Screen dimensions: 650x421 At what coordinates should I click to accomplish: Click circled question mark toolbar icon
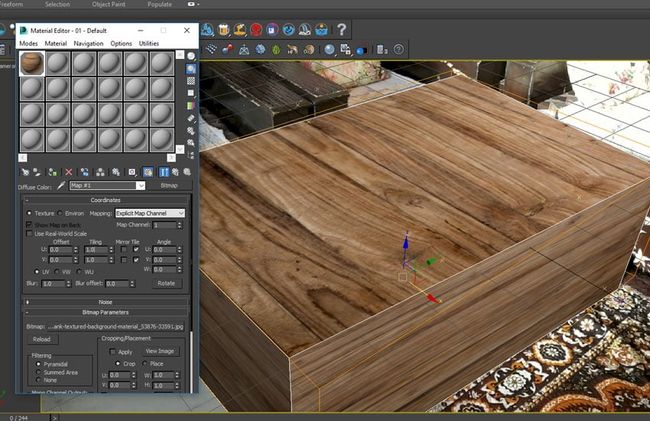[398, 50]
